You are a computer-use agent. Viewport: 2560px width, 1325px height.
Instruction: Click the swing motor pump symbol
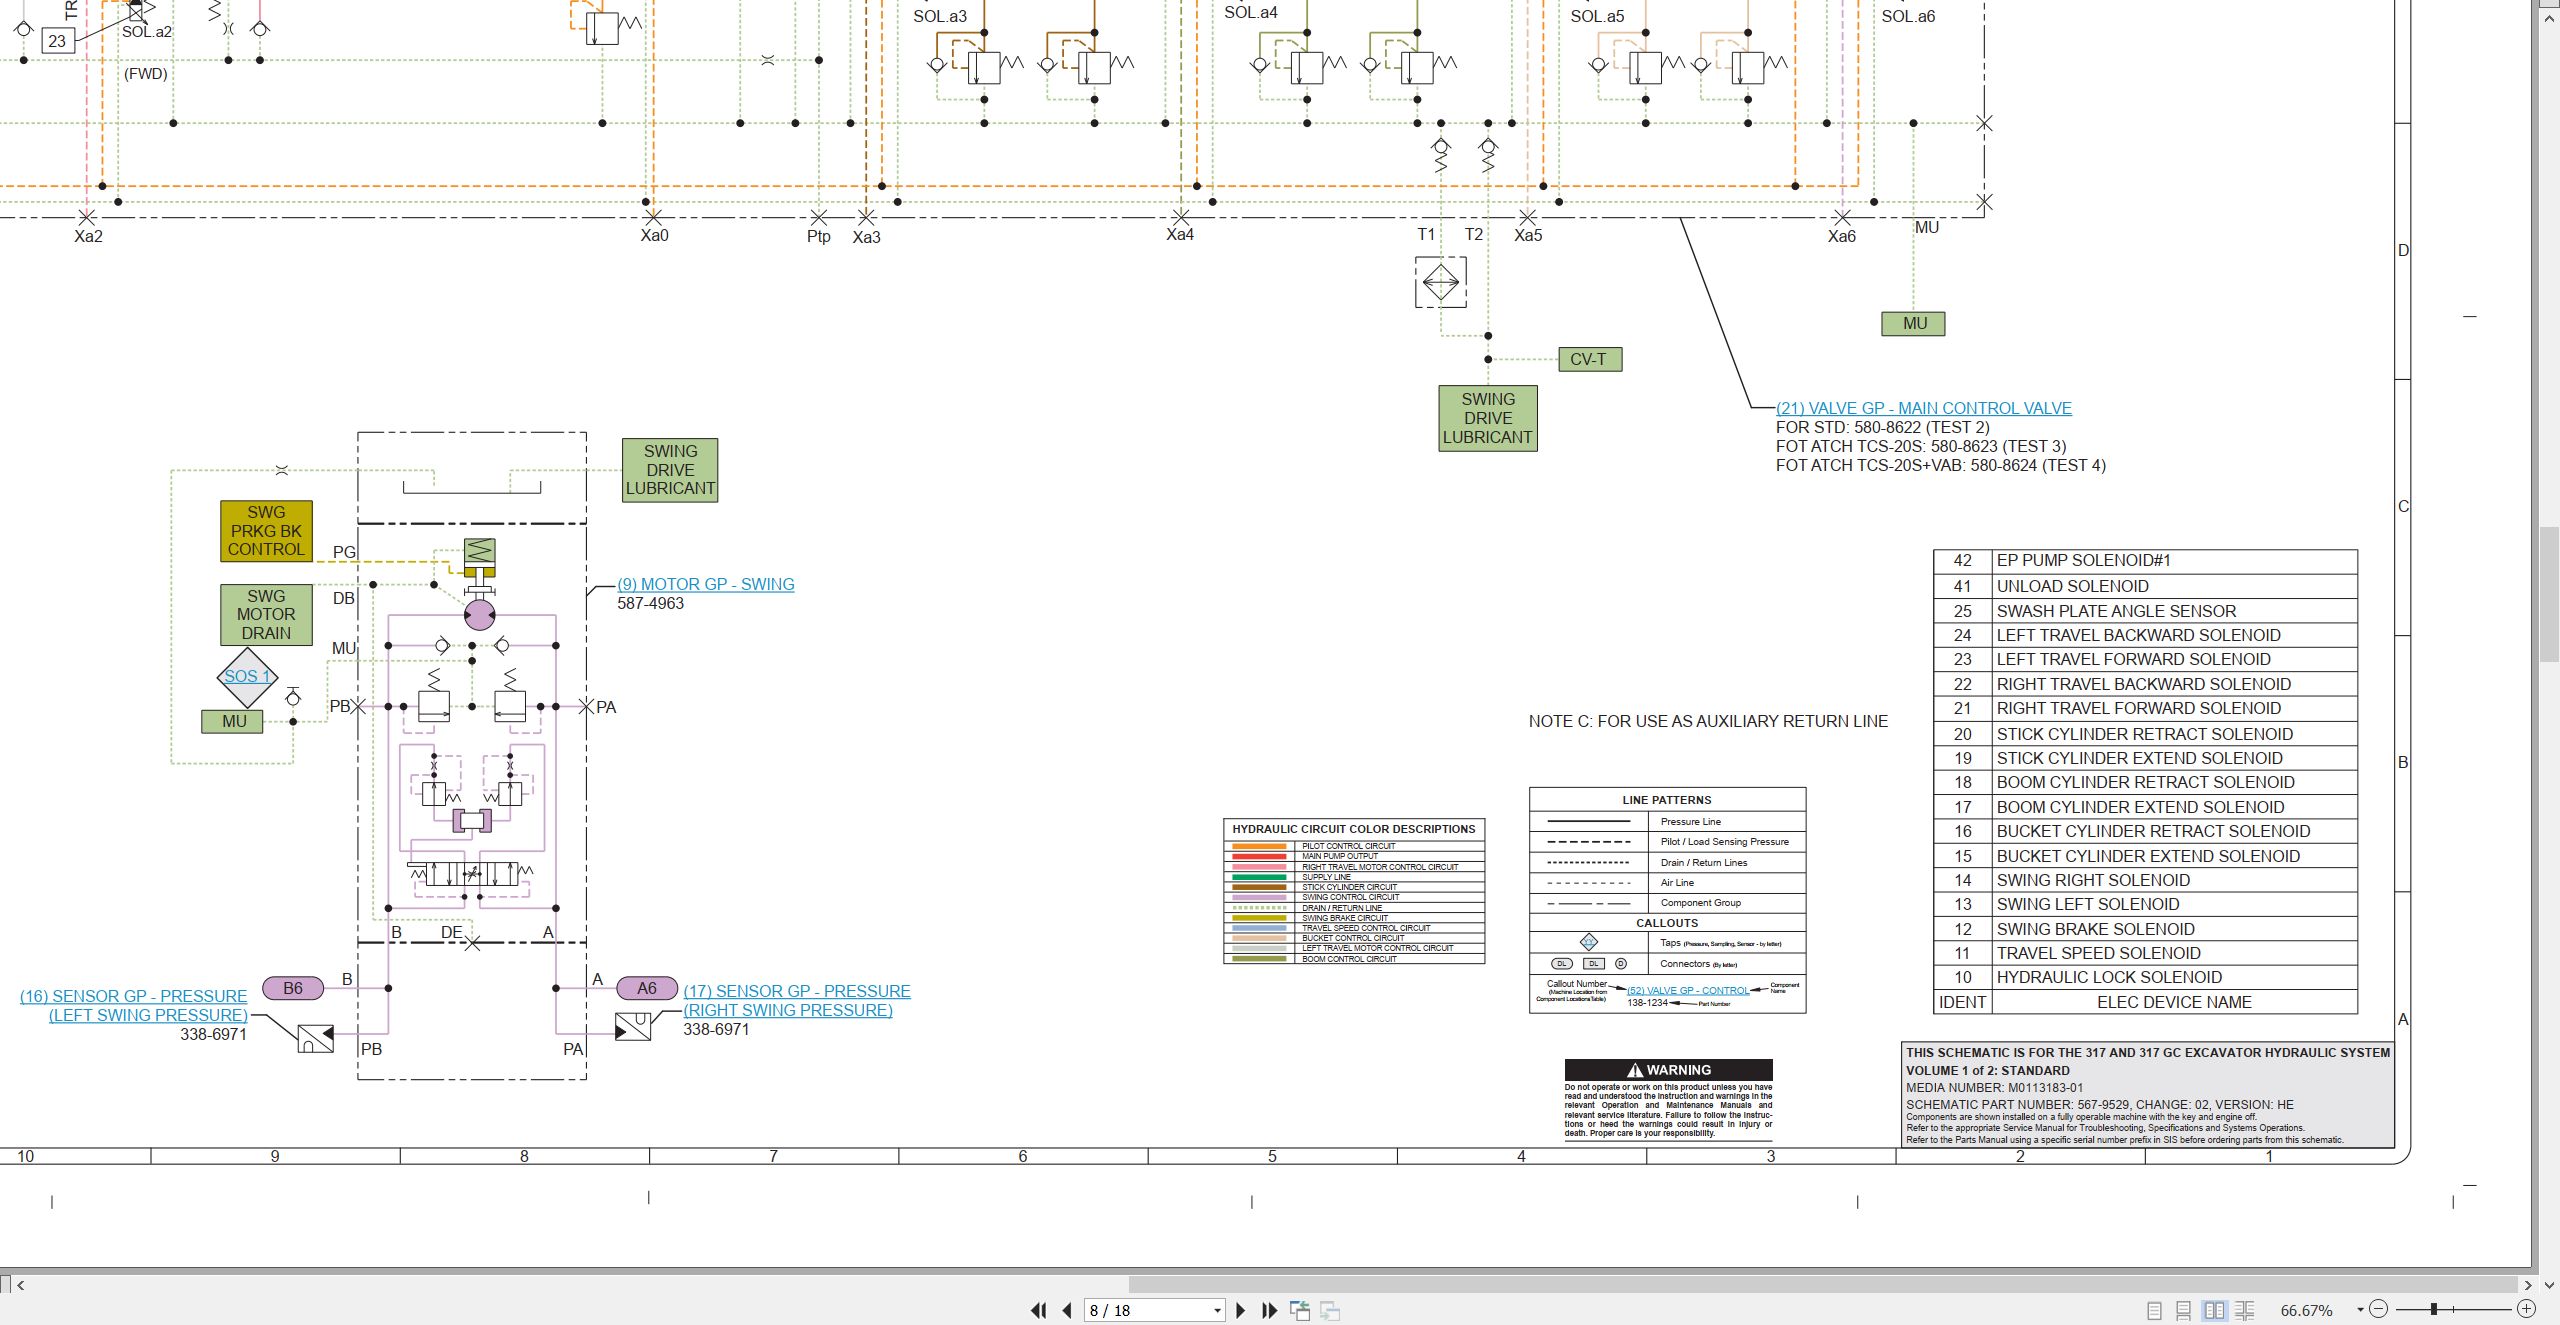(480, 614)
